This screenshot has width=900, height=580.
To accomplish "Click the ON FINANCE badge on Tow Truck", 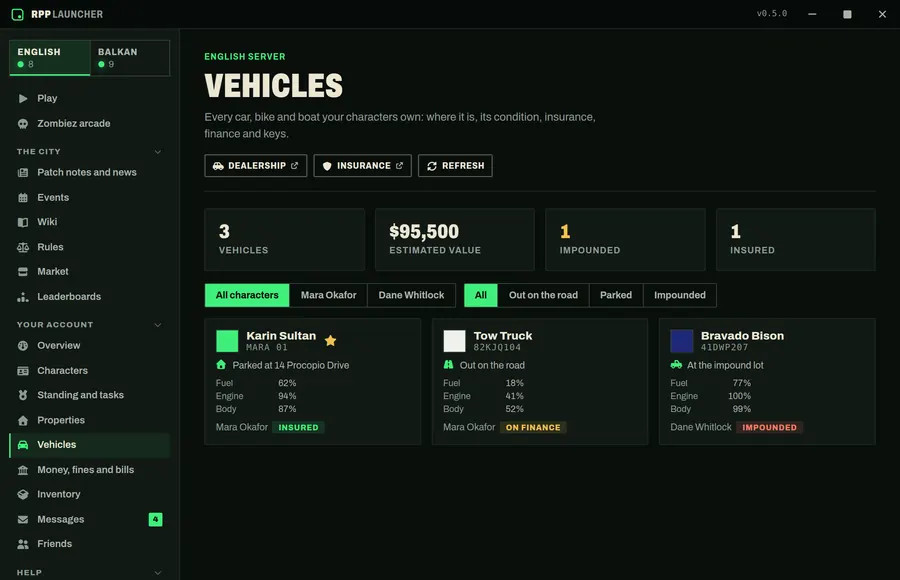I will 533,427.
